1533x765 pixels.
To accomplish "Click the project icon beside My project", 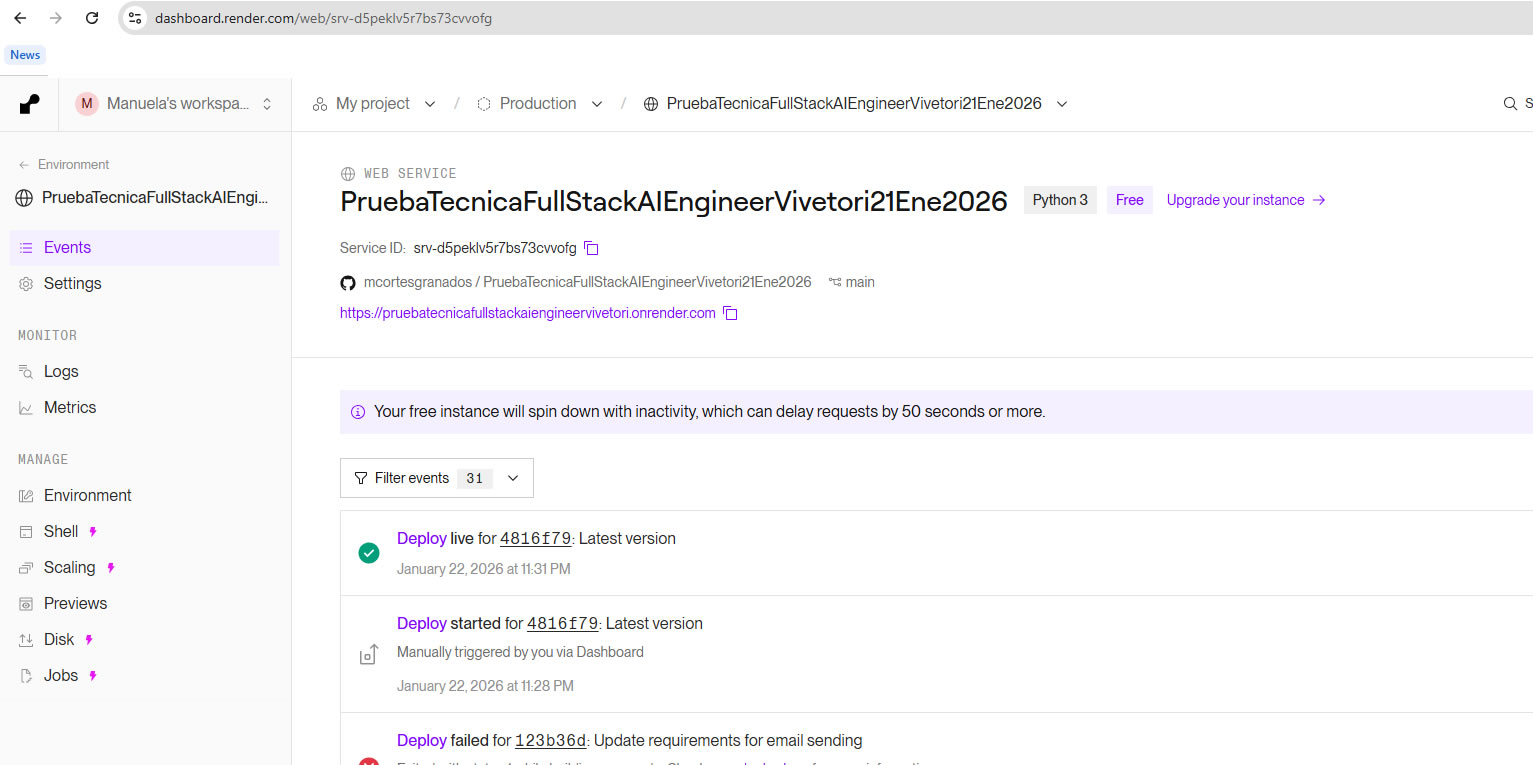I will coord(320,104).
